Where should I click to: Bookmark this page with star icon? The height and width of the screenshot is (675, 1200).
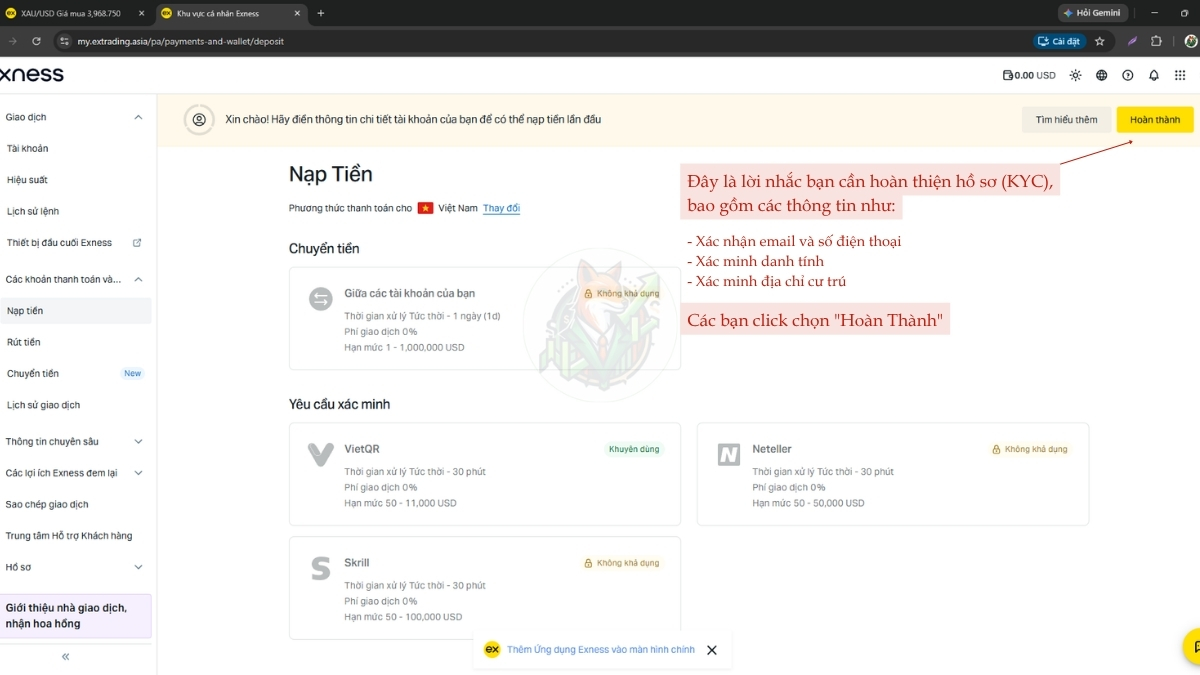[1100, 41]
